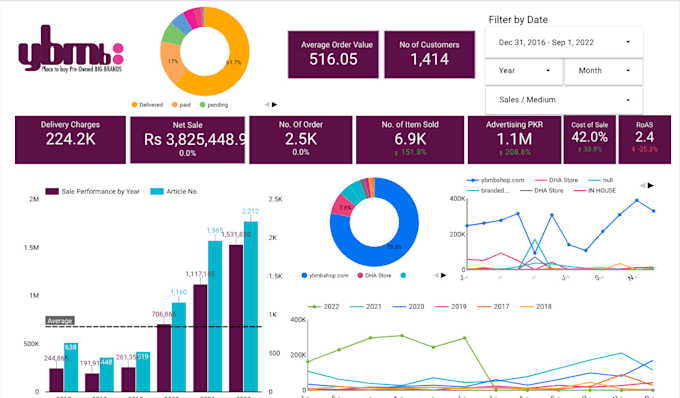Click the 2,212 bar value label
The width and height of the screenshot is (680, 398).
coord(250,212)
